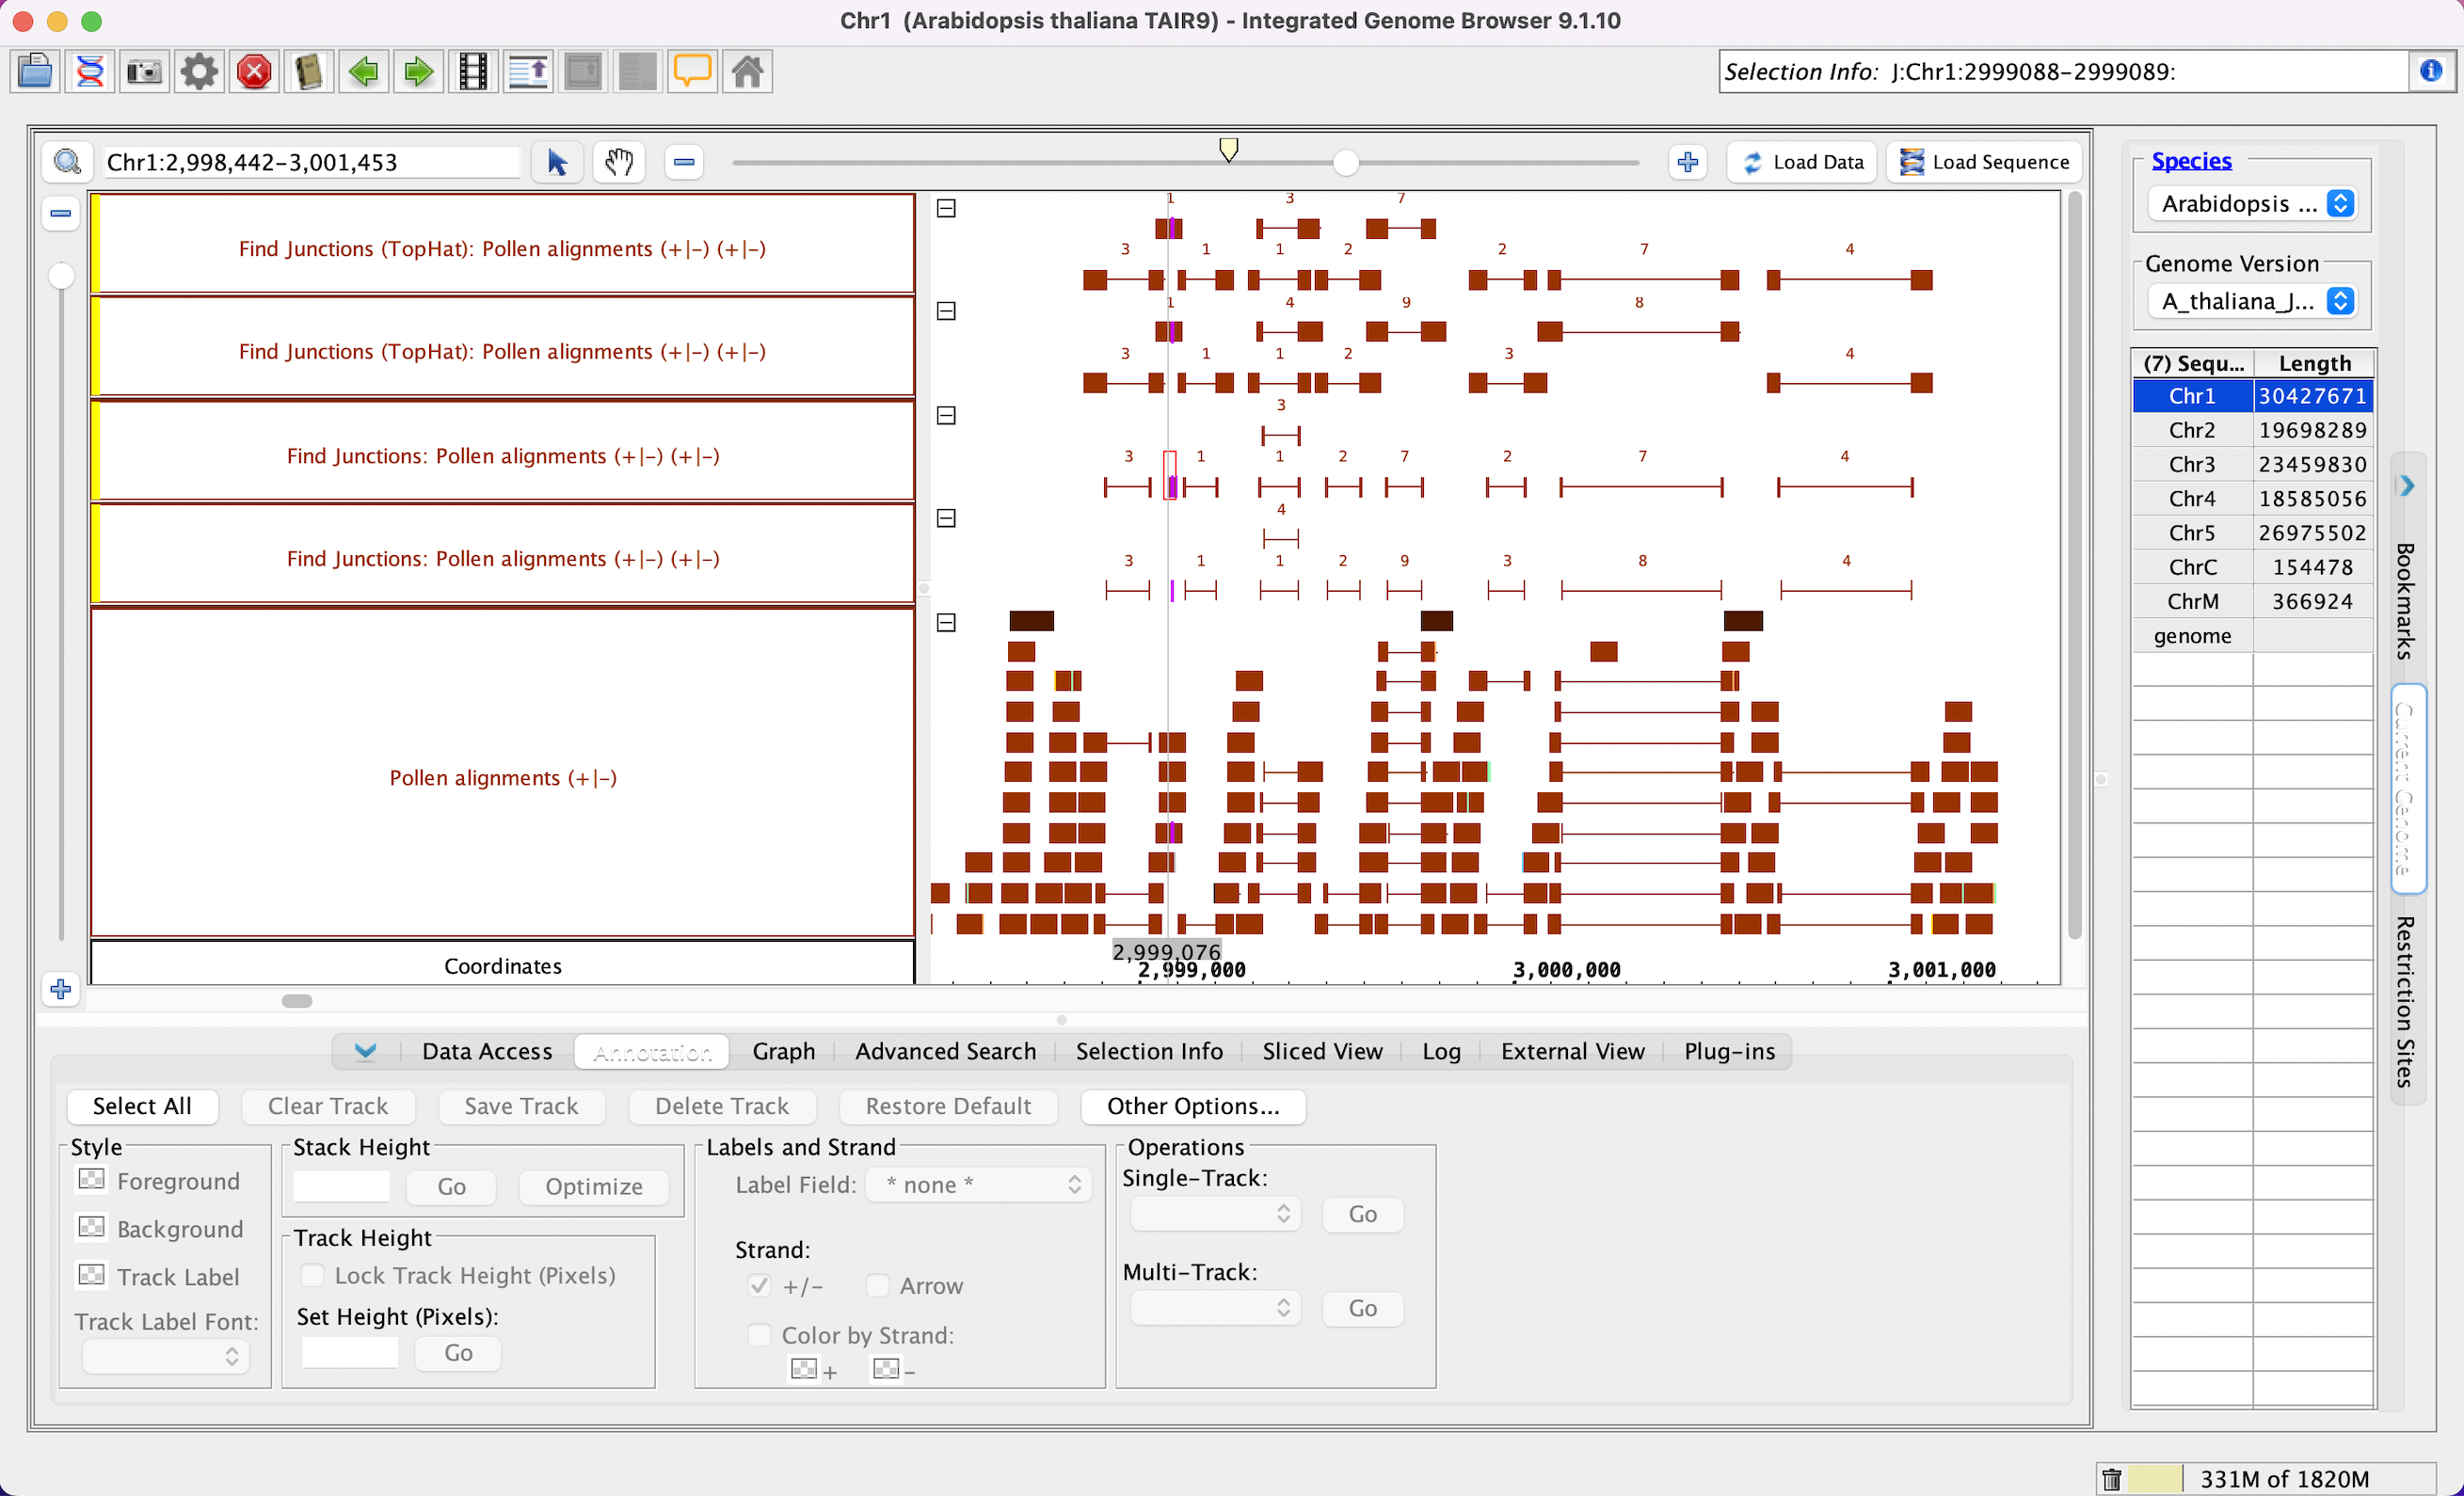The width and height of the screenshot is (2464, 1496).
Task: Open the Sliced View tab
Action: 1321,1051
